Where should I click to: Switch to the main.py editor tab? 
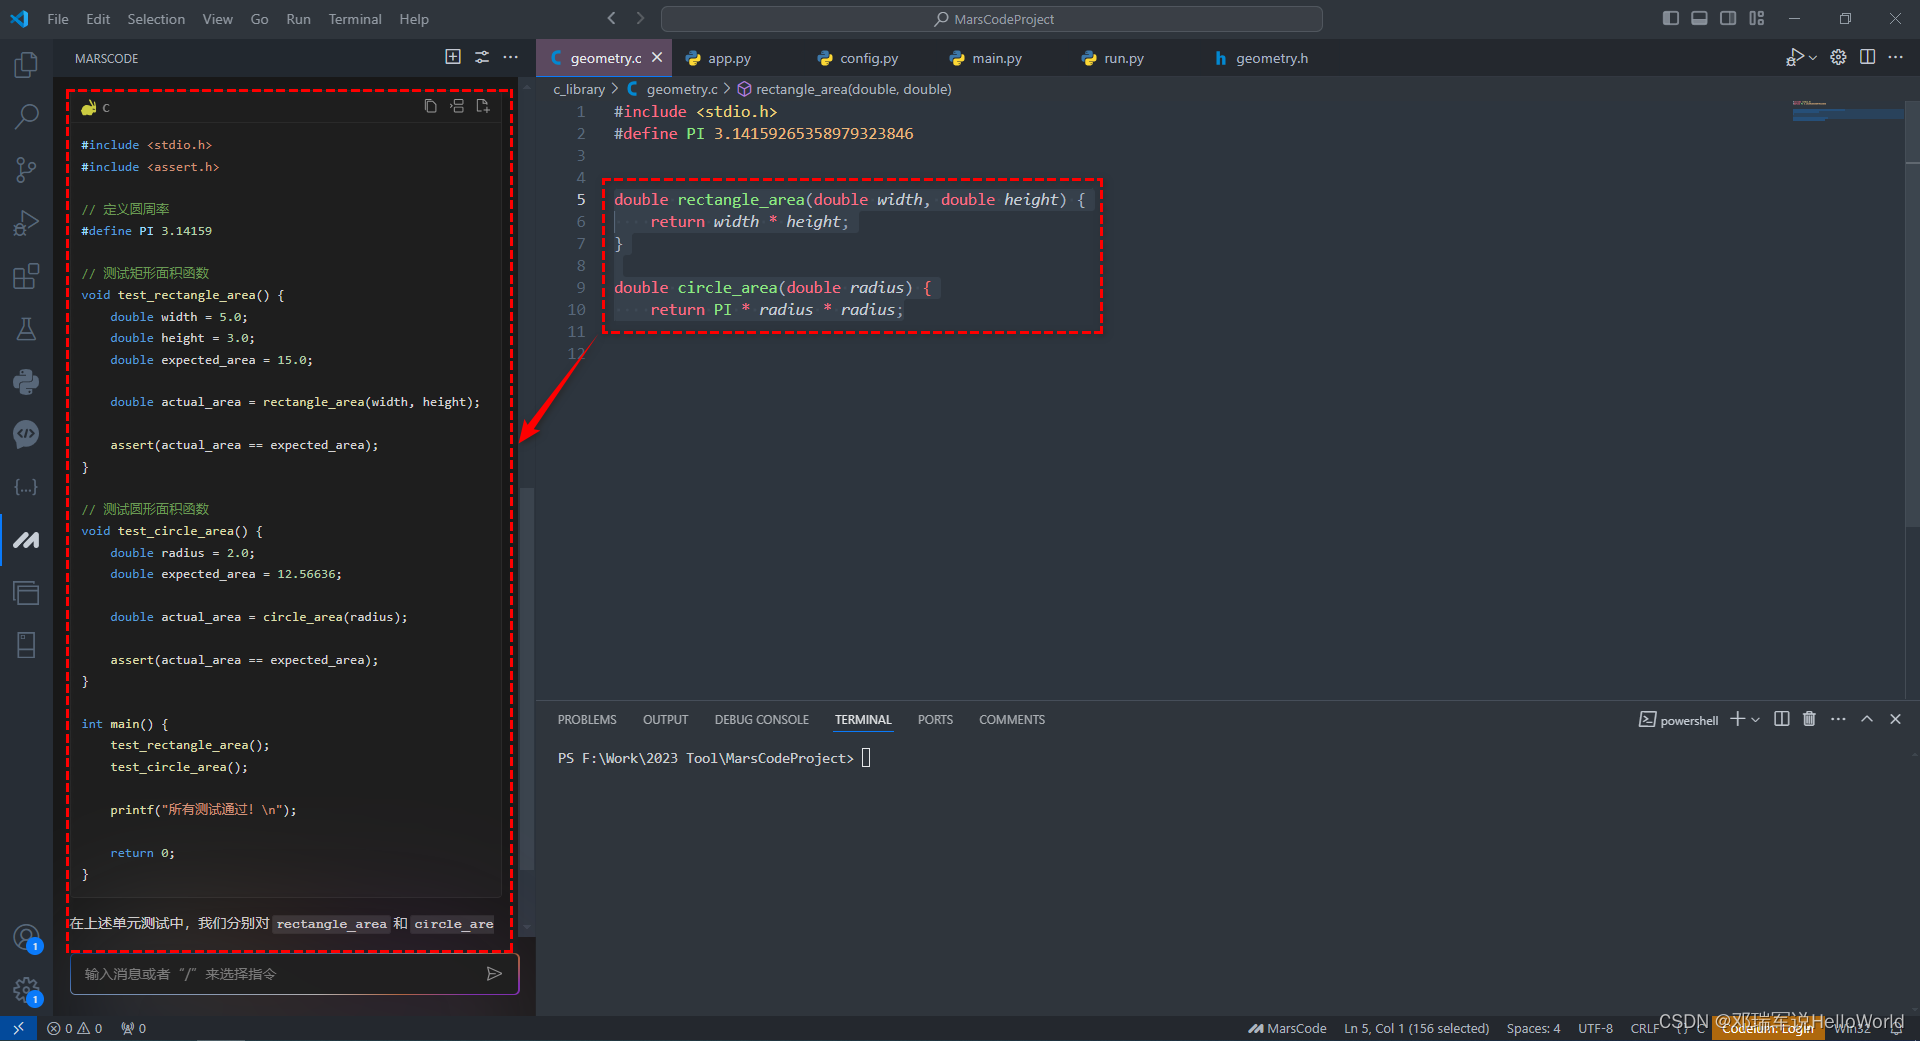tap(996, 58)
